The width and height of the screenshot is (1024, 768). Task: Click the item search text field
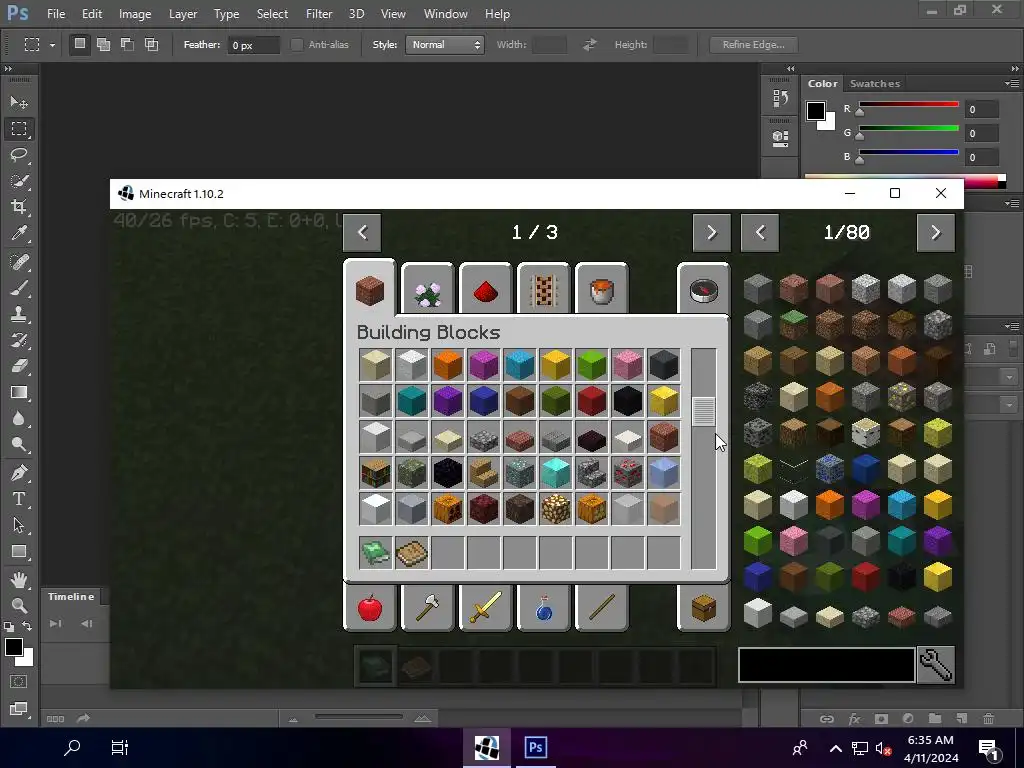[x=826, y=665]
